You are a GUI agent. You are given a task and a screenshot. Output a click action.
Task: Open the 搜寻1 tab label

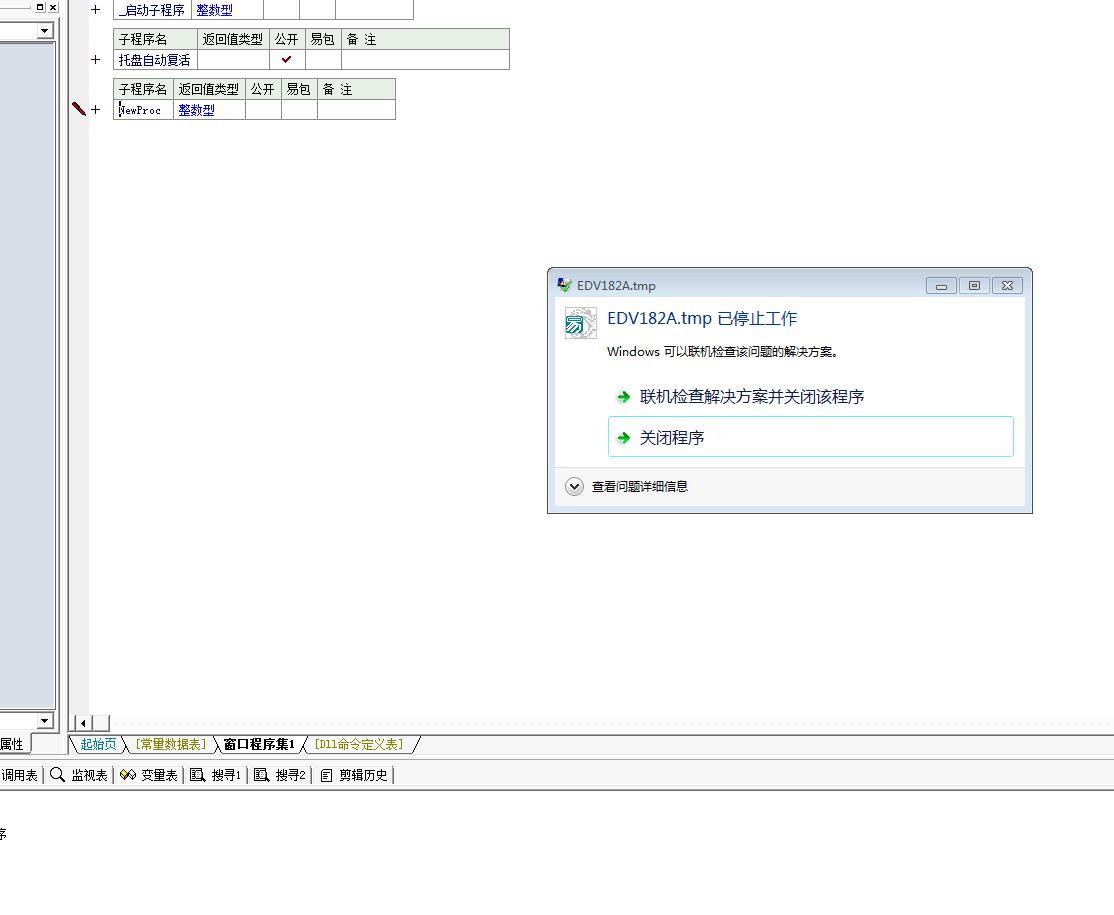click(227, 775)
